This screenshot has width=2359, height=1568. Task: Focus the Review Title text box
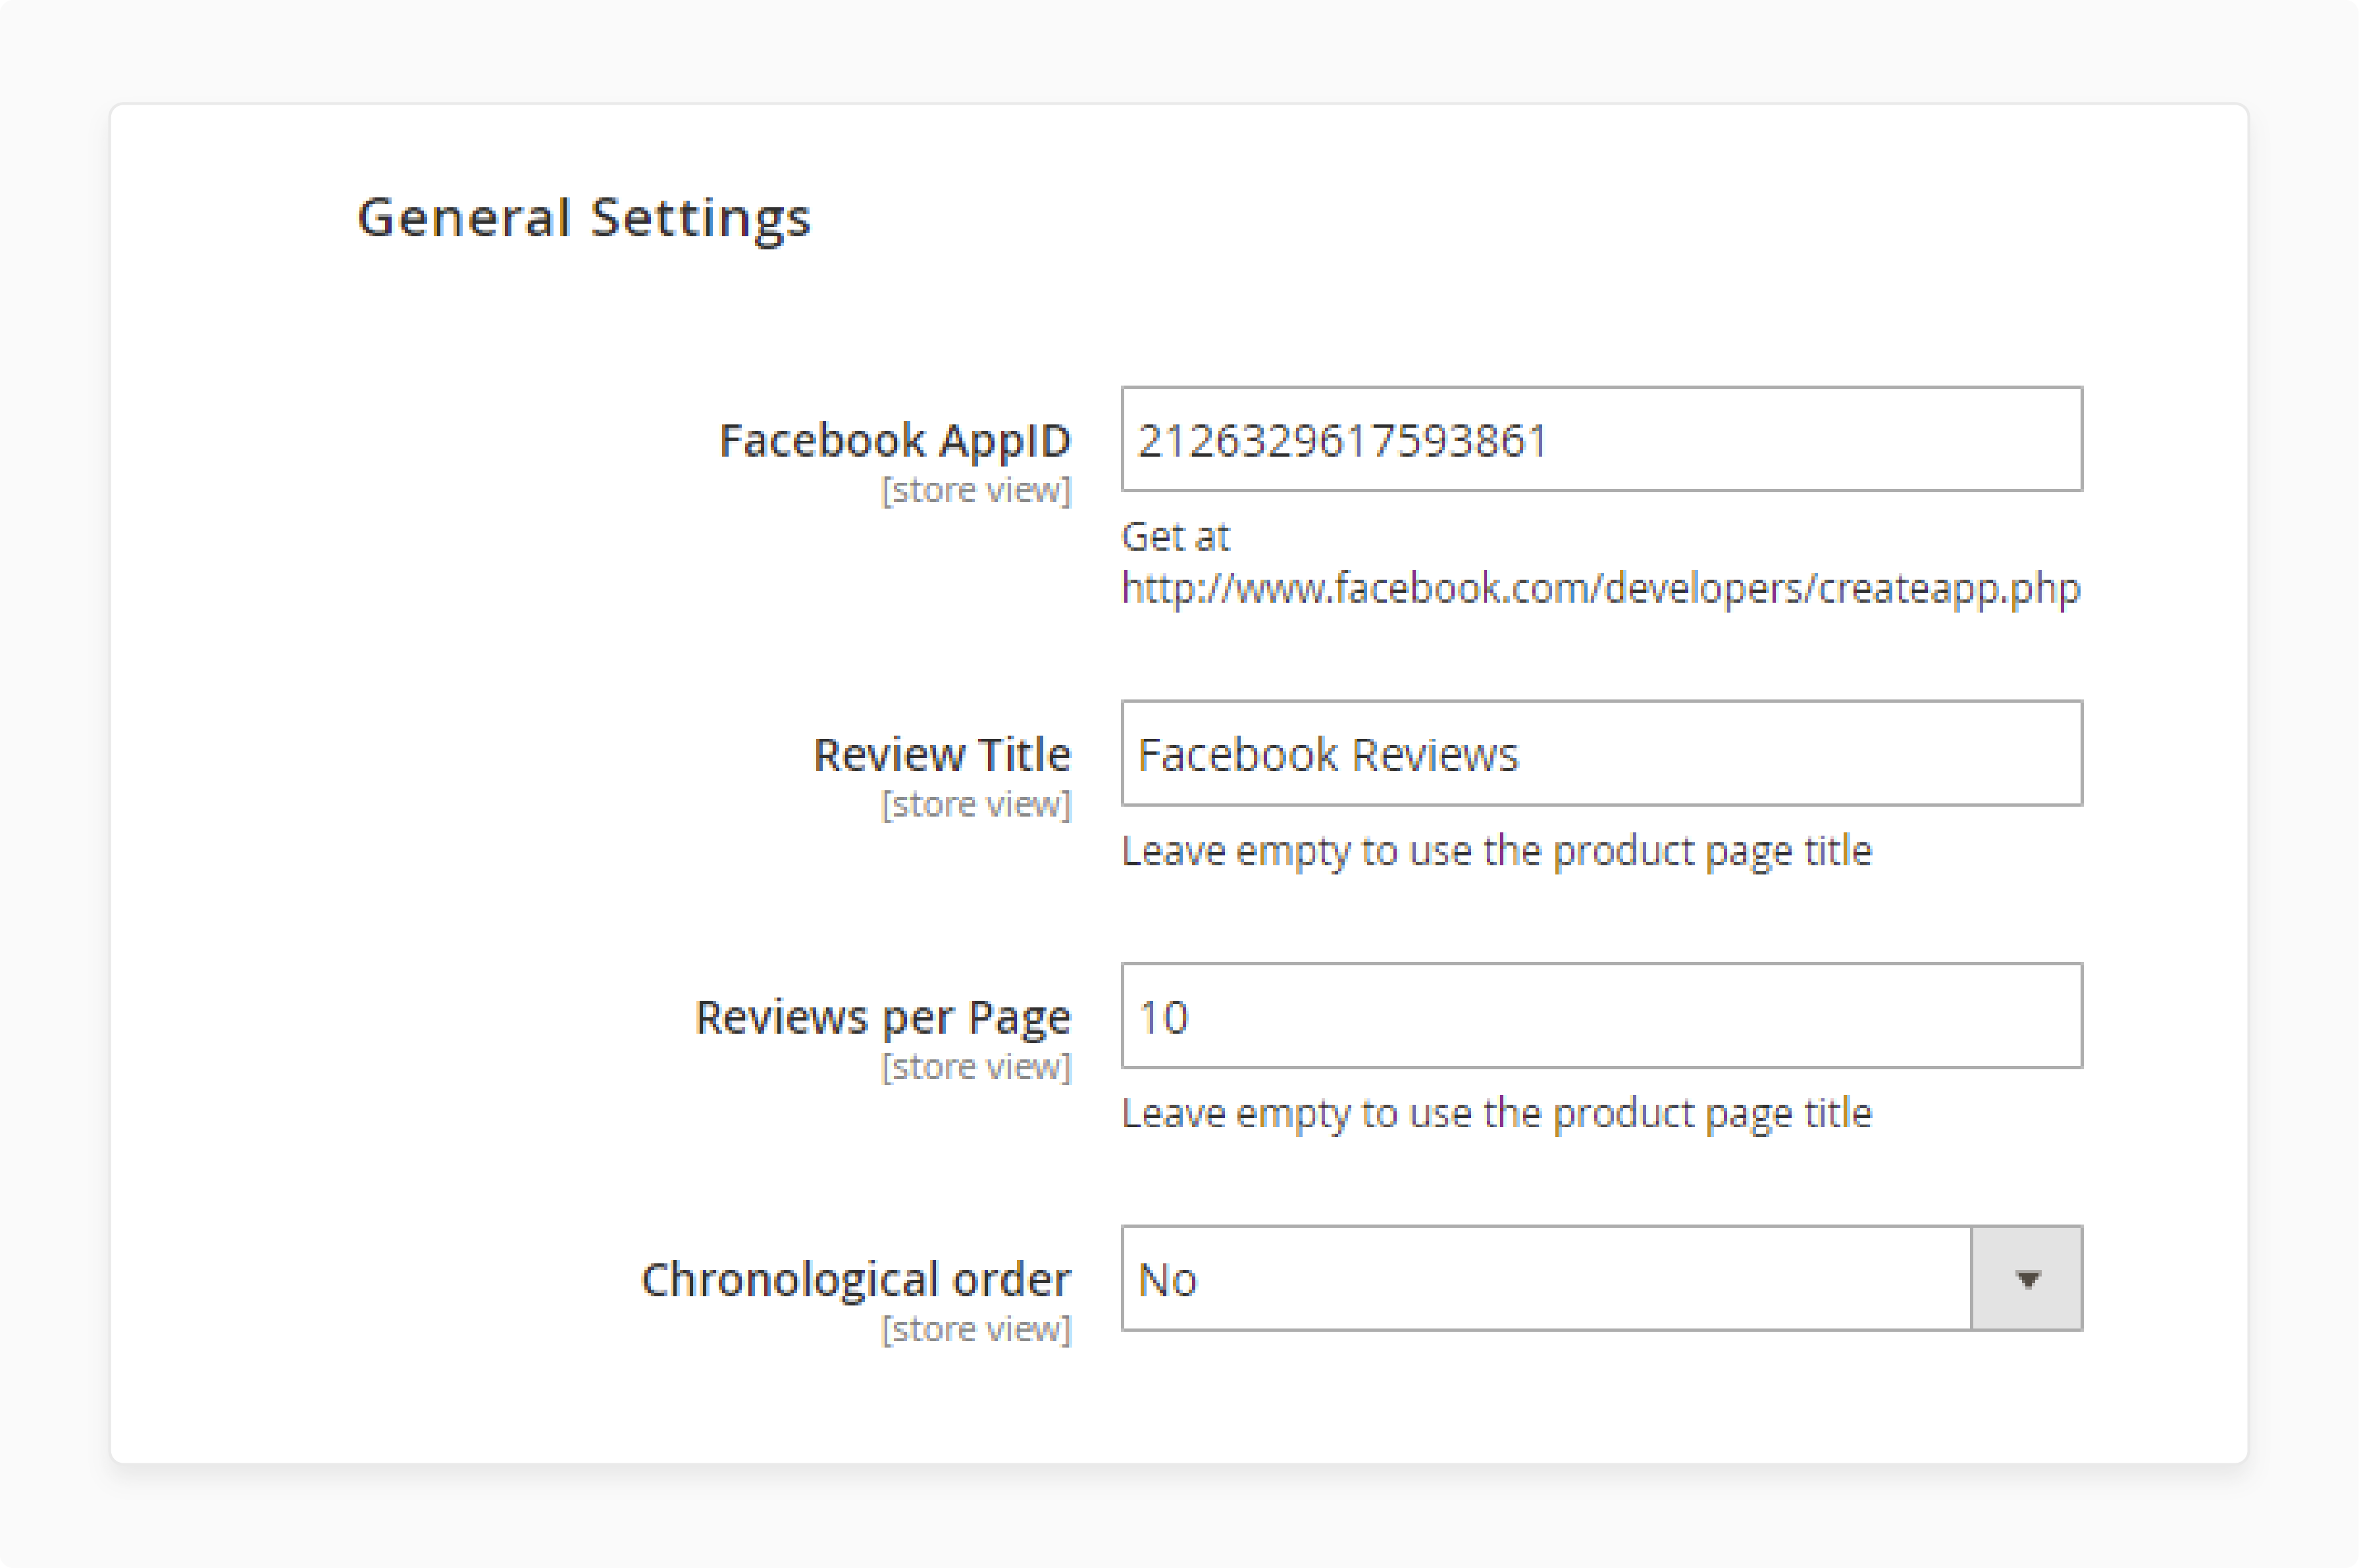[1601, 753]
